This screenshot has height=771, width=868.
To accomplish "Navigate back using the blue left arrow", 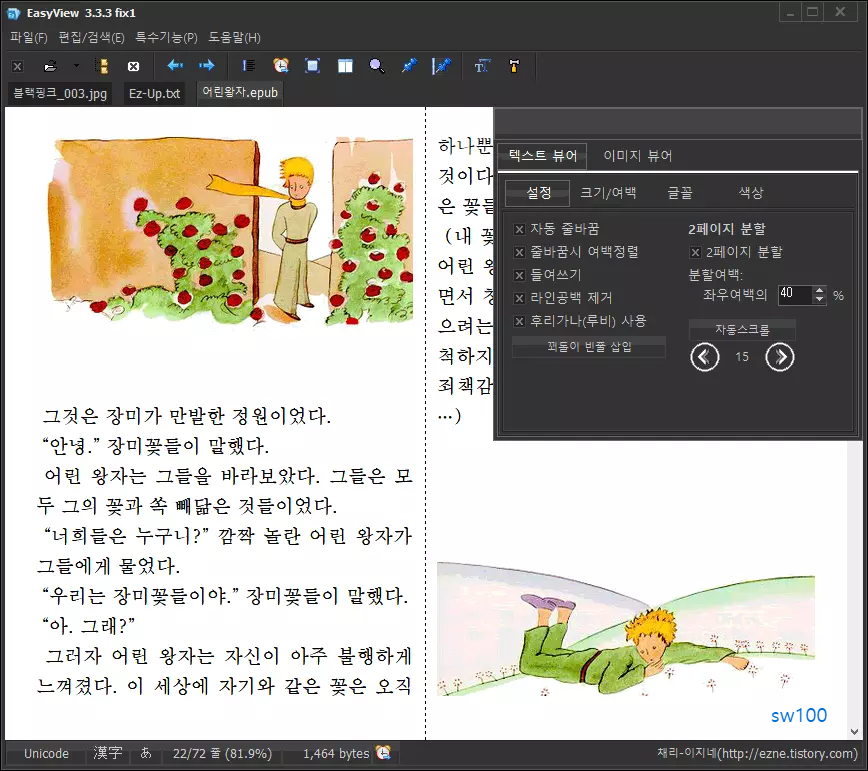I will pos(174,66).
